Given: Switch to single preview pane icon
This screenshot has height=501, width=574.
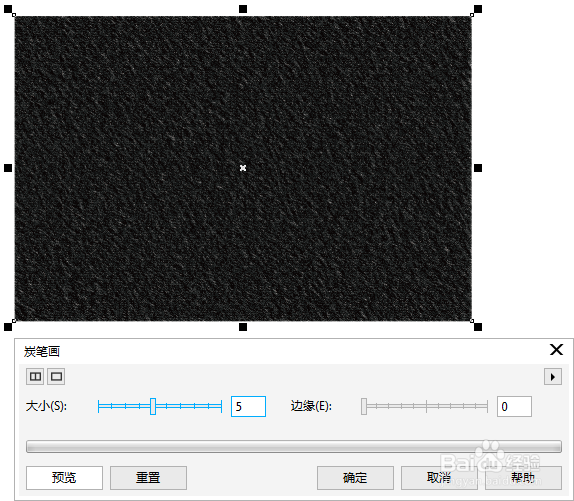Looking at the screenshot, I should click(x=56, y=377).
